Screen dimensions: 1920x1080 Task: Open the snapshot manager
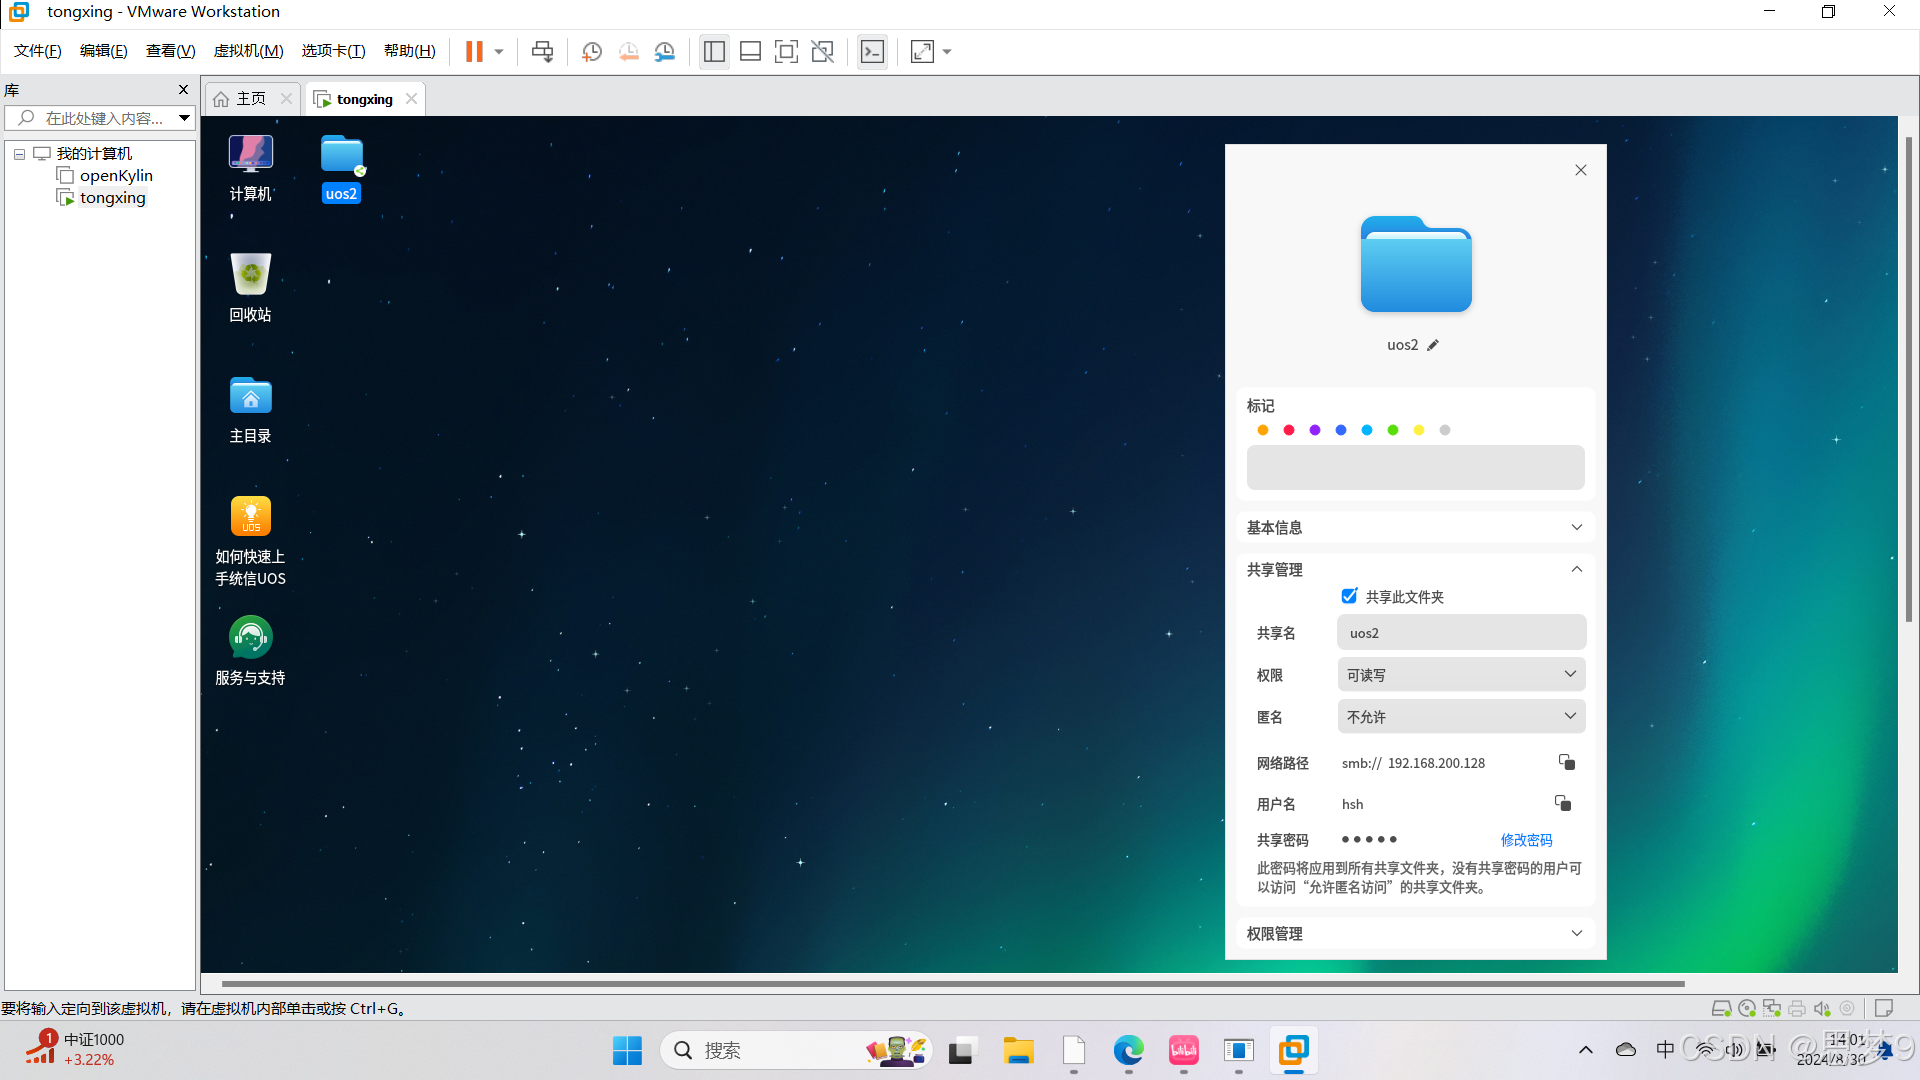coord(665,51)
